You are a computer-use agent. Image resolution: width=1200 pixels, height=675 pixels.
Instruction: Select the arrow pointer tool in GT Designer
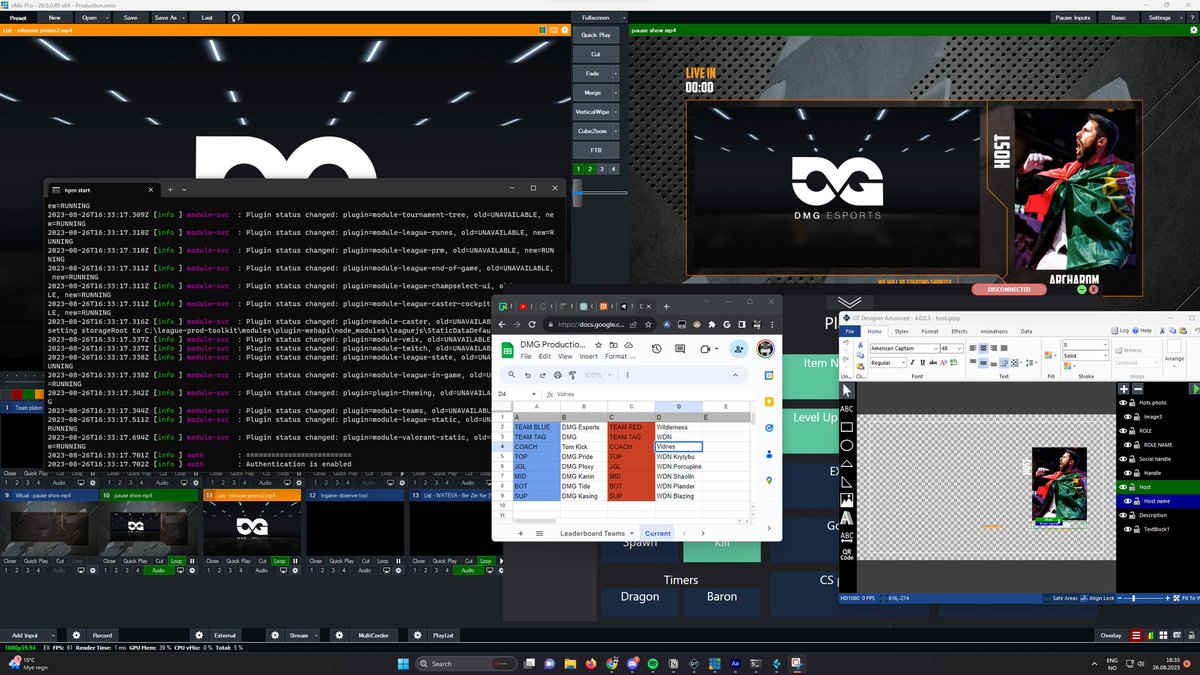847,390
